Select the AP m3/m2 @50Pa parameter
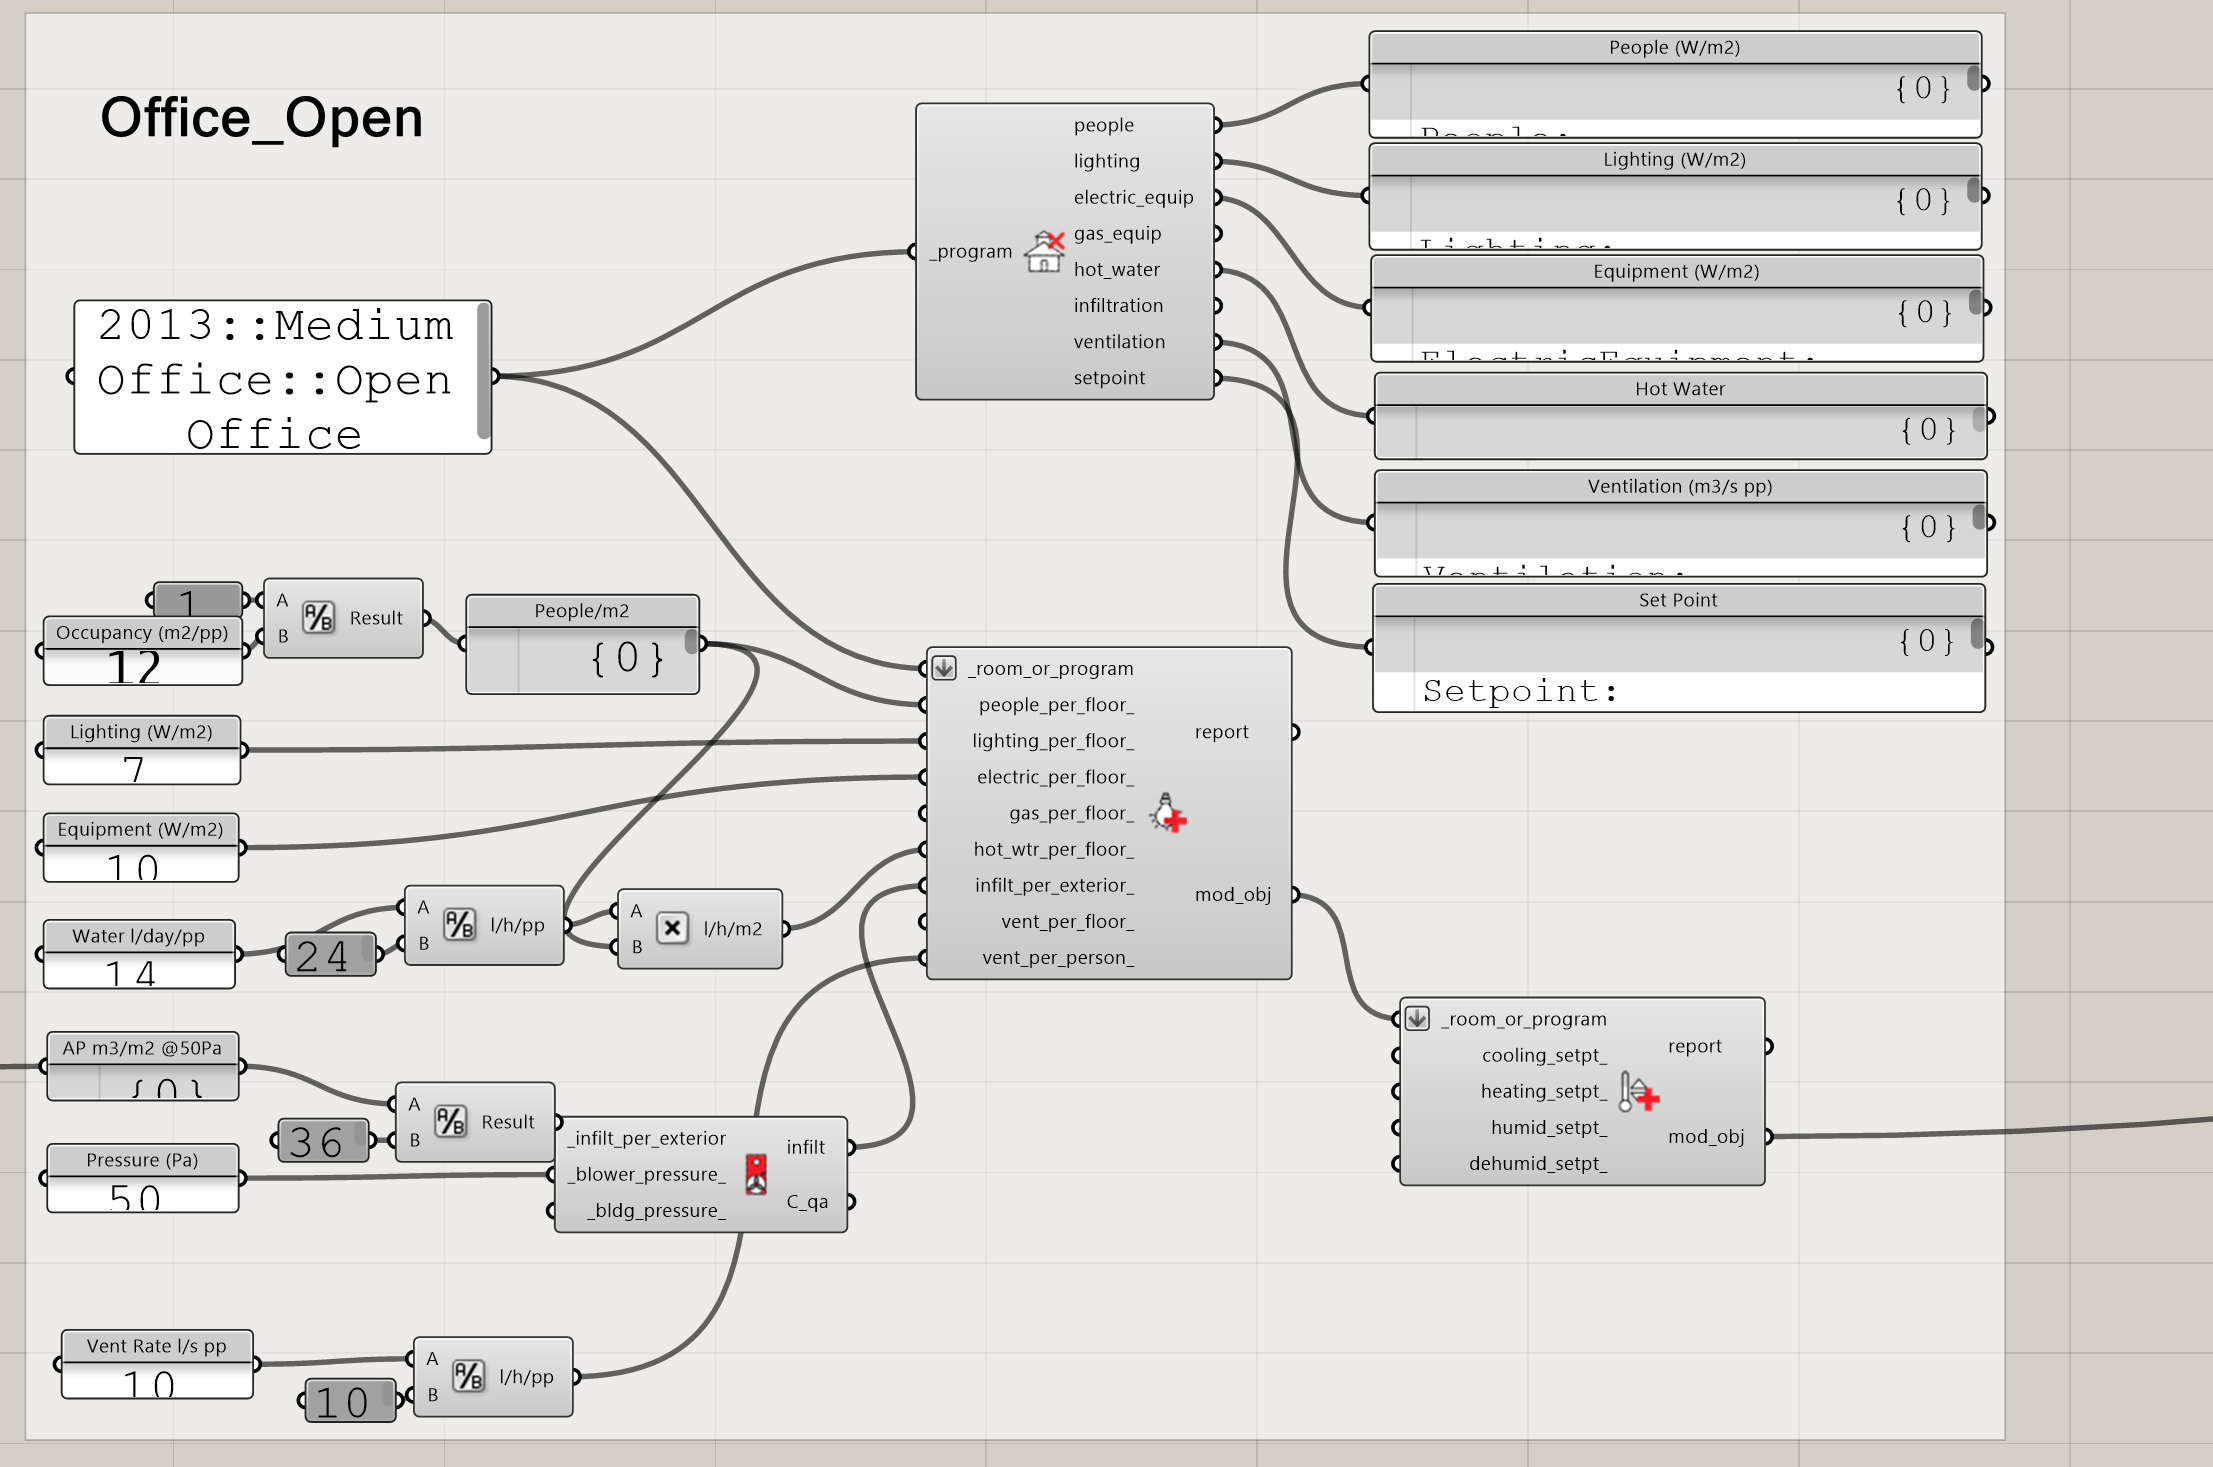 (x=143, y=1066)
